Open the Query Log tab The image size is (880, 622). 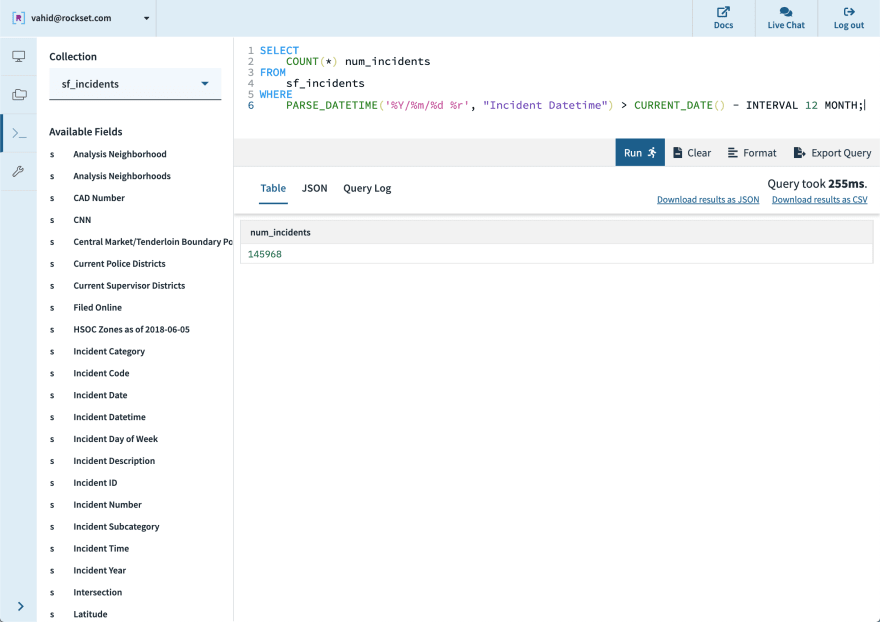367,188
